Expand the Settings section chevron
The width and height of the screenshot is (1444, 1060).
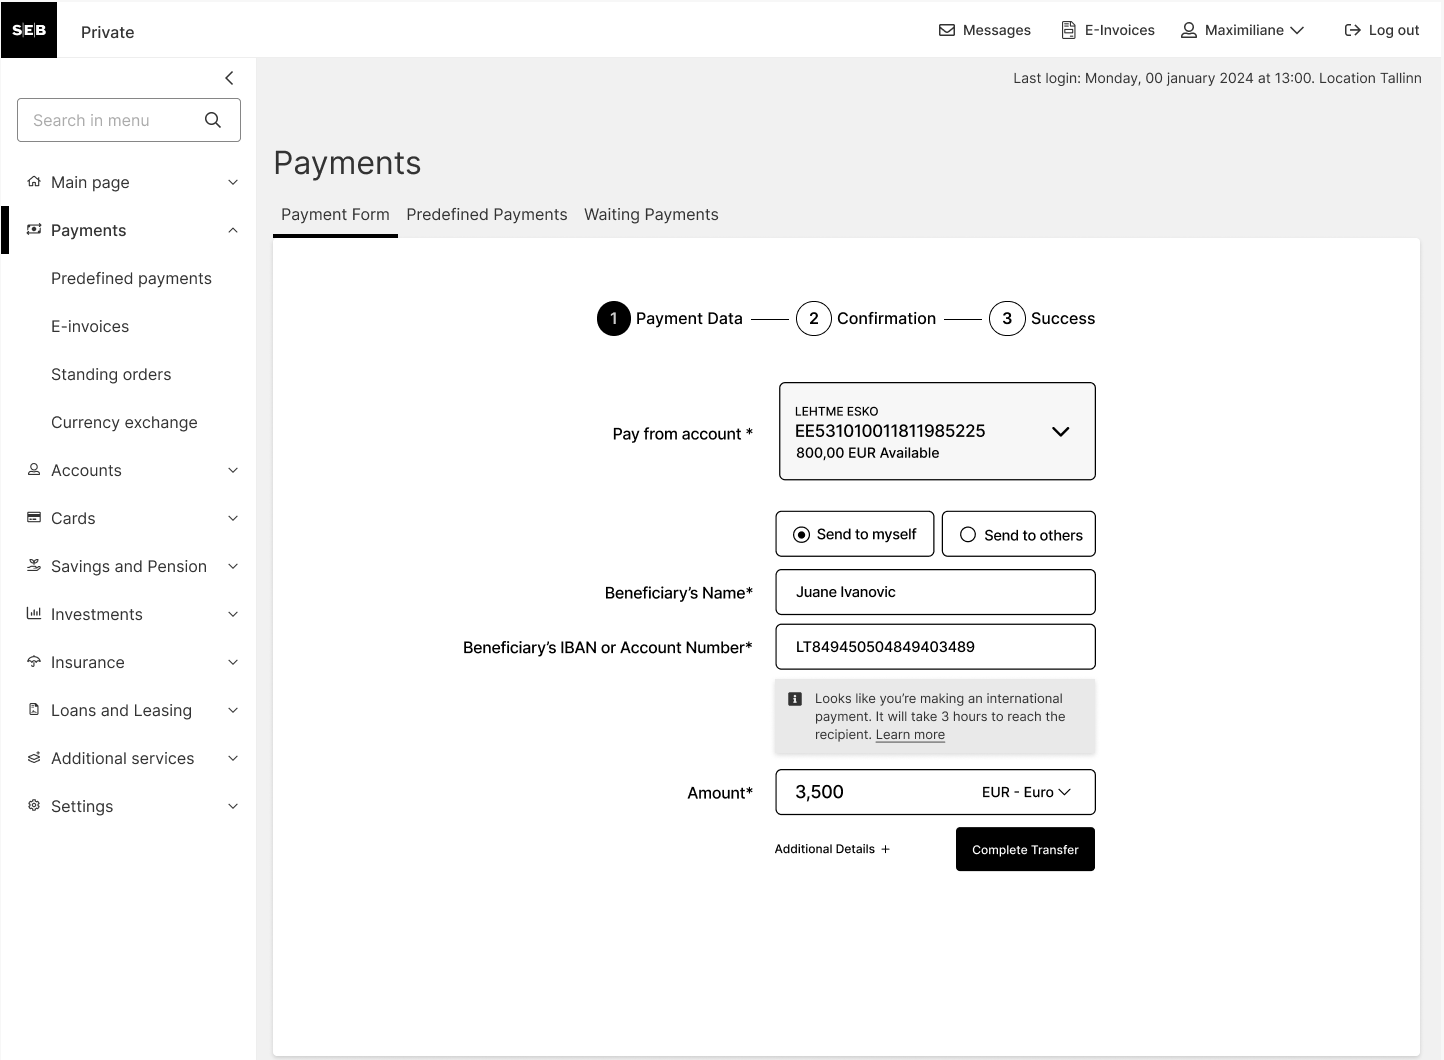[233, 806]
